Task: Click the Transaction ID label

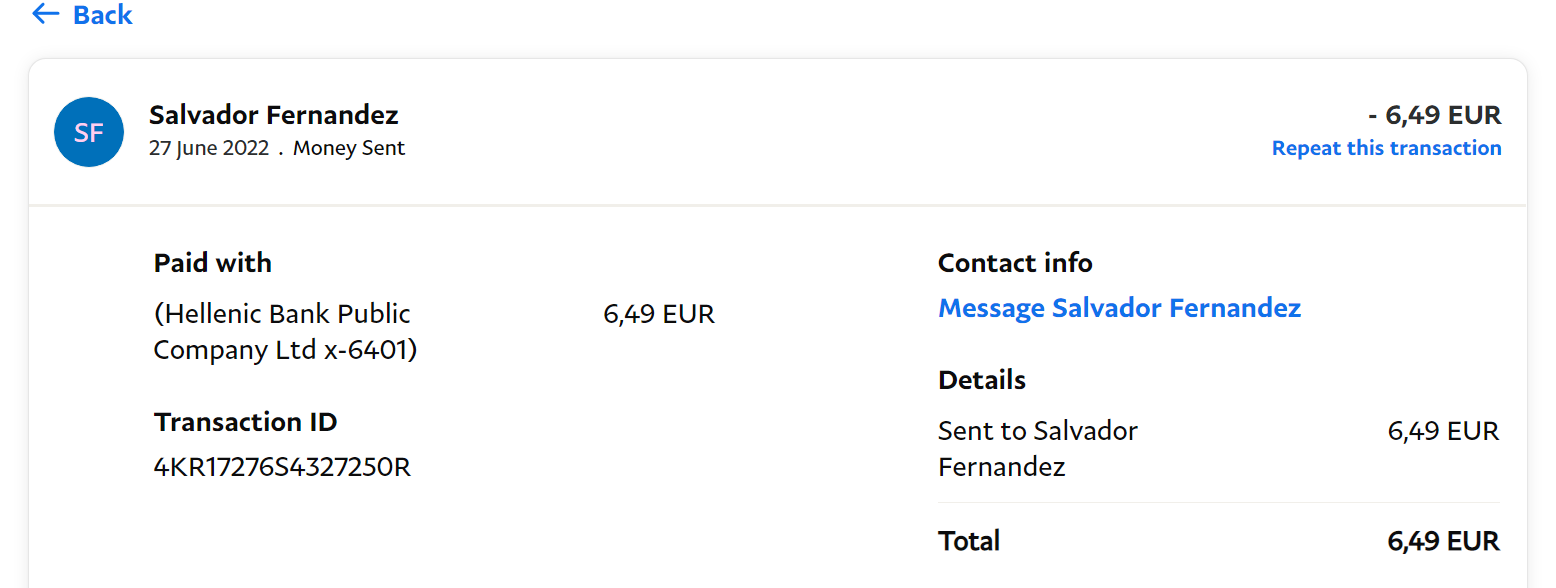Action: [245, 422]
